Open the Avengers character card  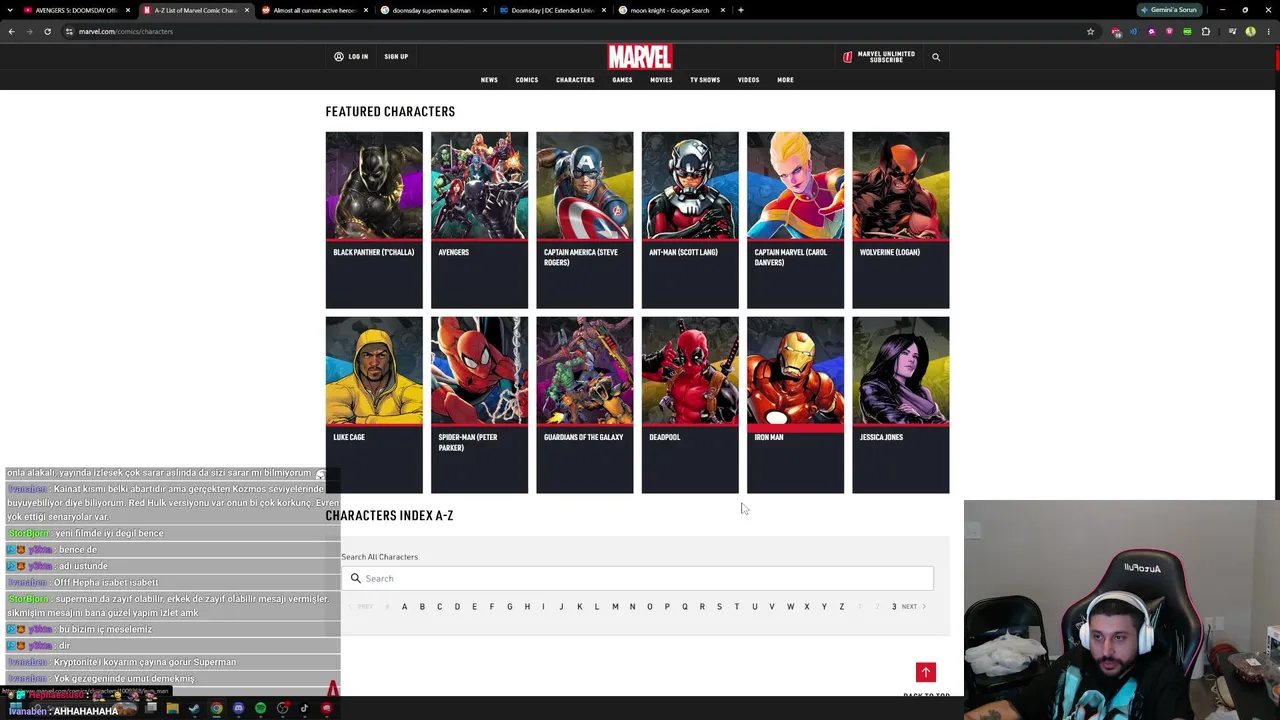click(x=479, y=220)
